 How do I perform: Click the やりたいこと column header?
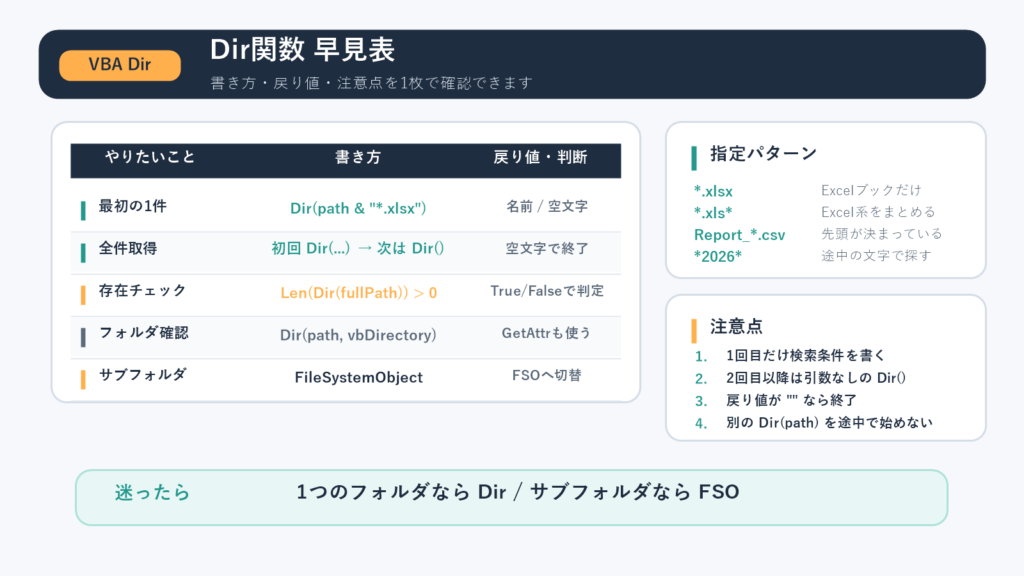pos(150,157)
